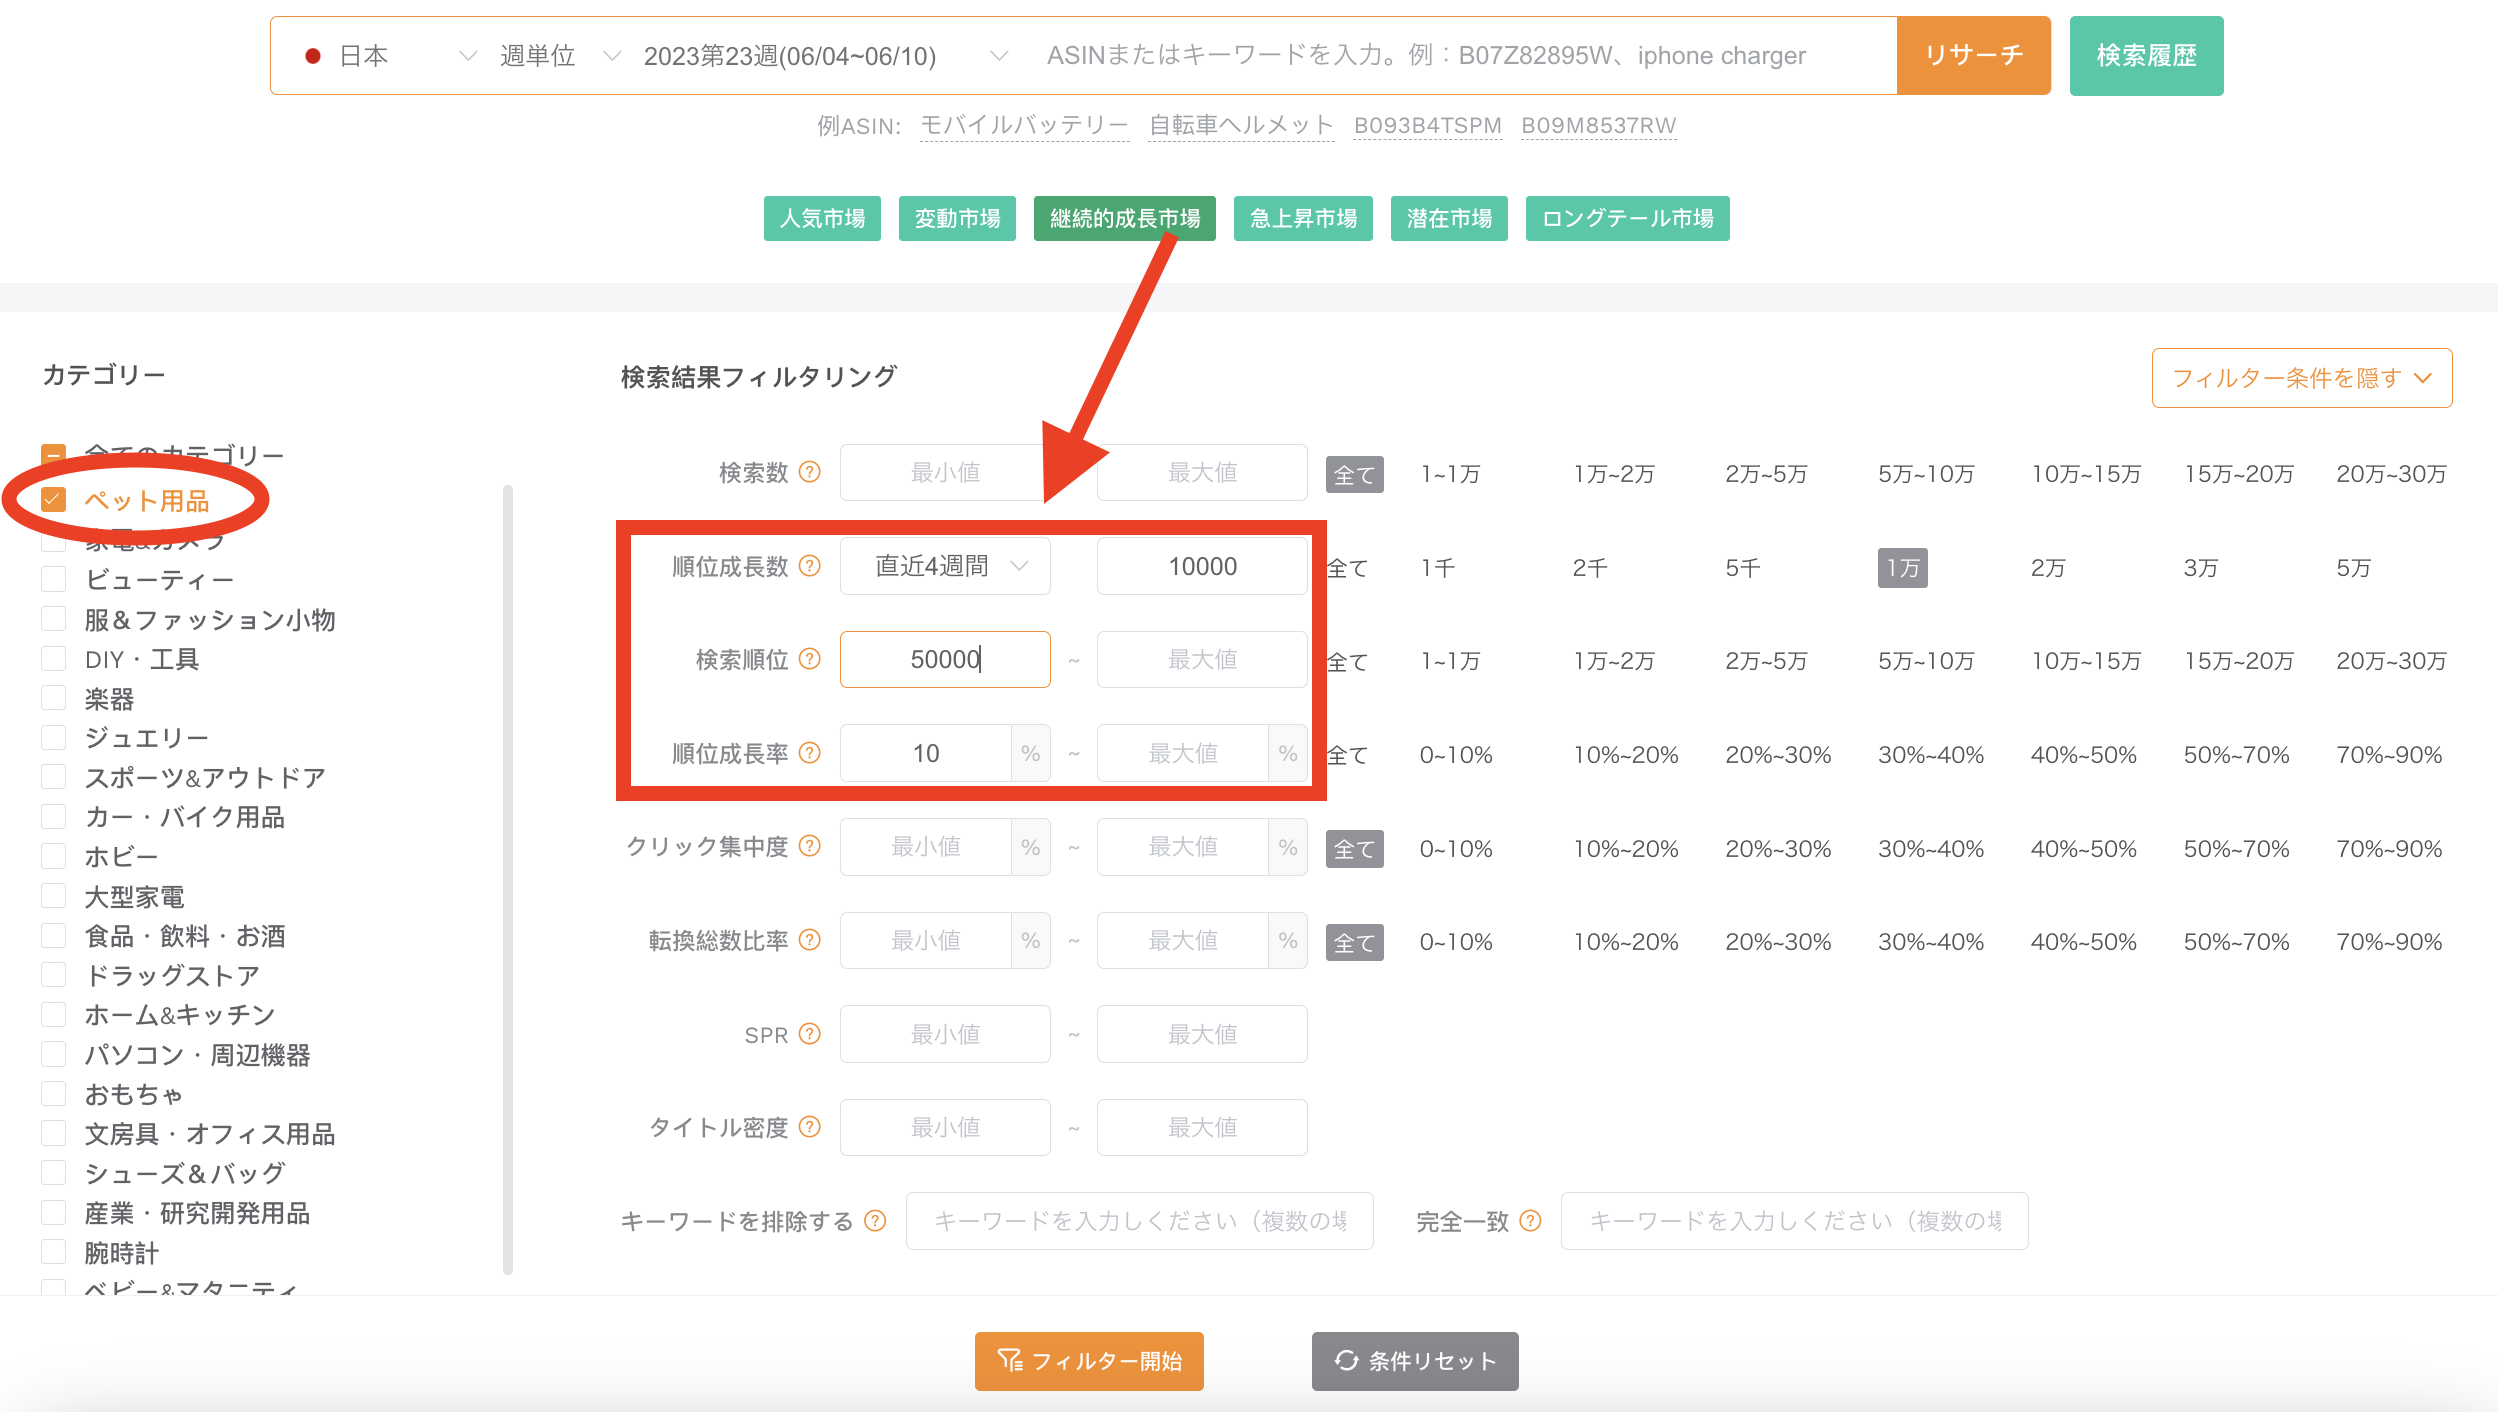Collapse filters with フィルター条件を隠す

click(2301, 378)
